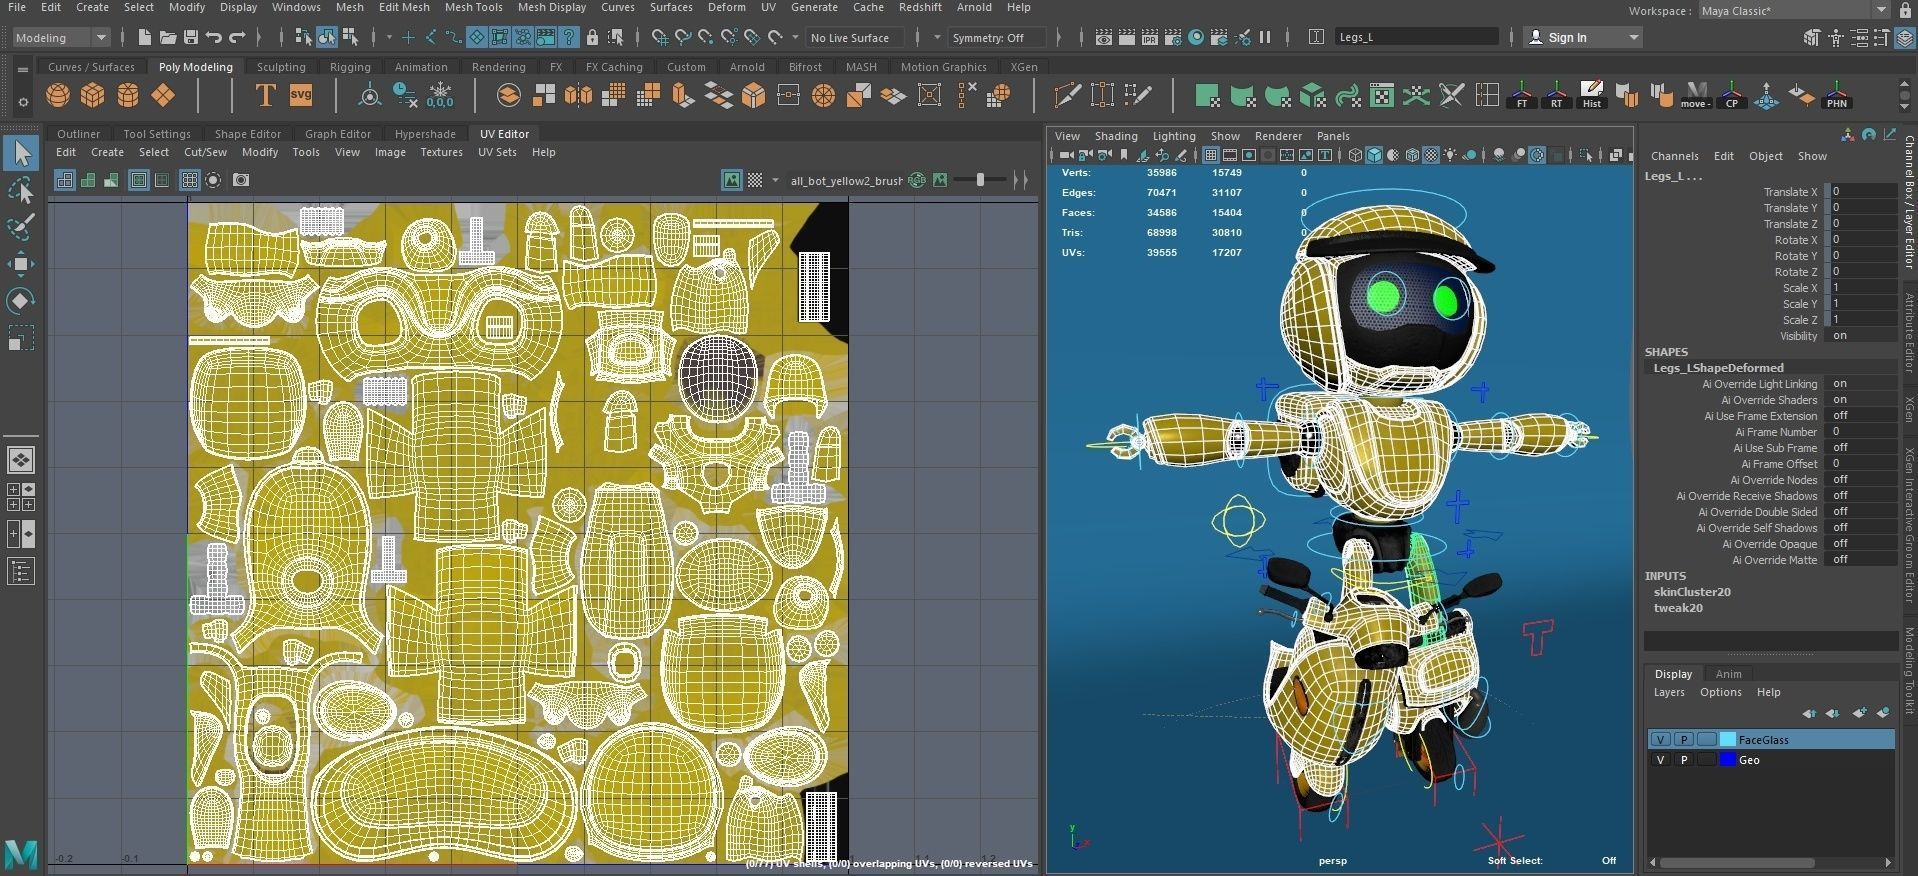1918x876 pixels.
Task: Click the Save scene icon
Action: pos(190,38)
